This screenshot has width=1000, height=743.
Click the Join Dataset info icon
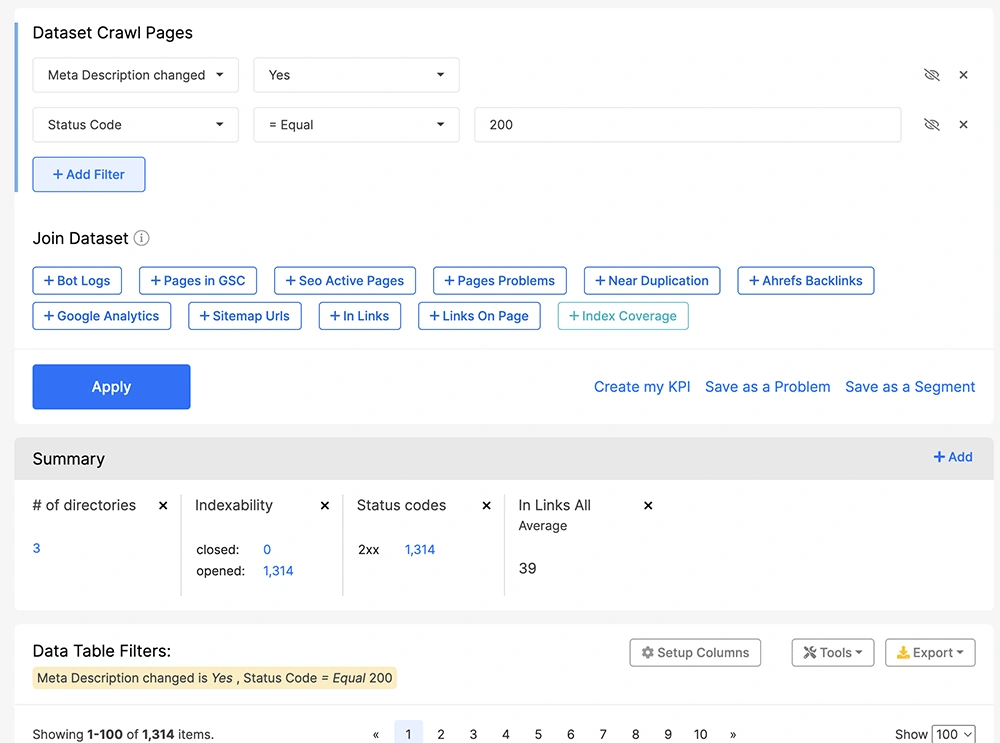coord(142,238)
